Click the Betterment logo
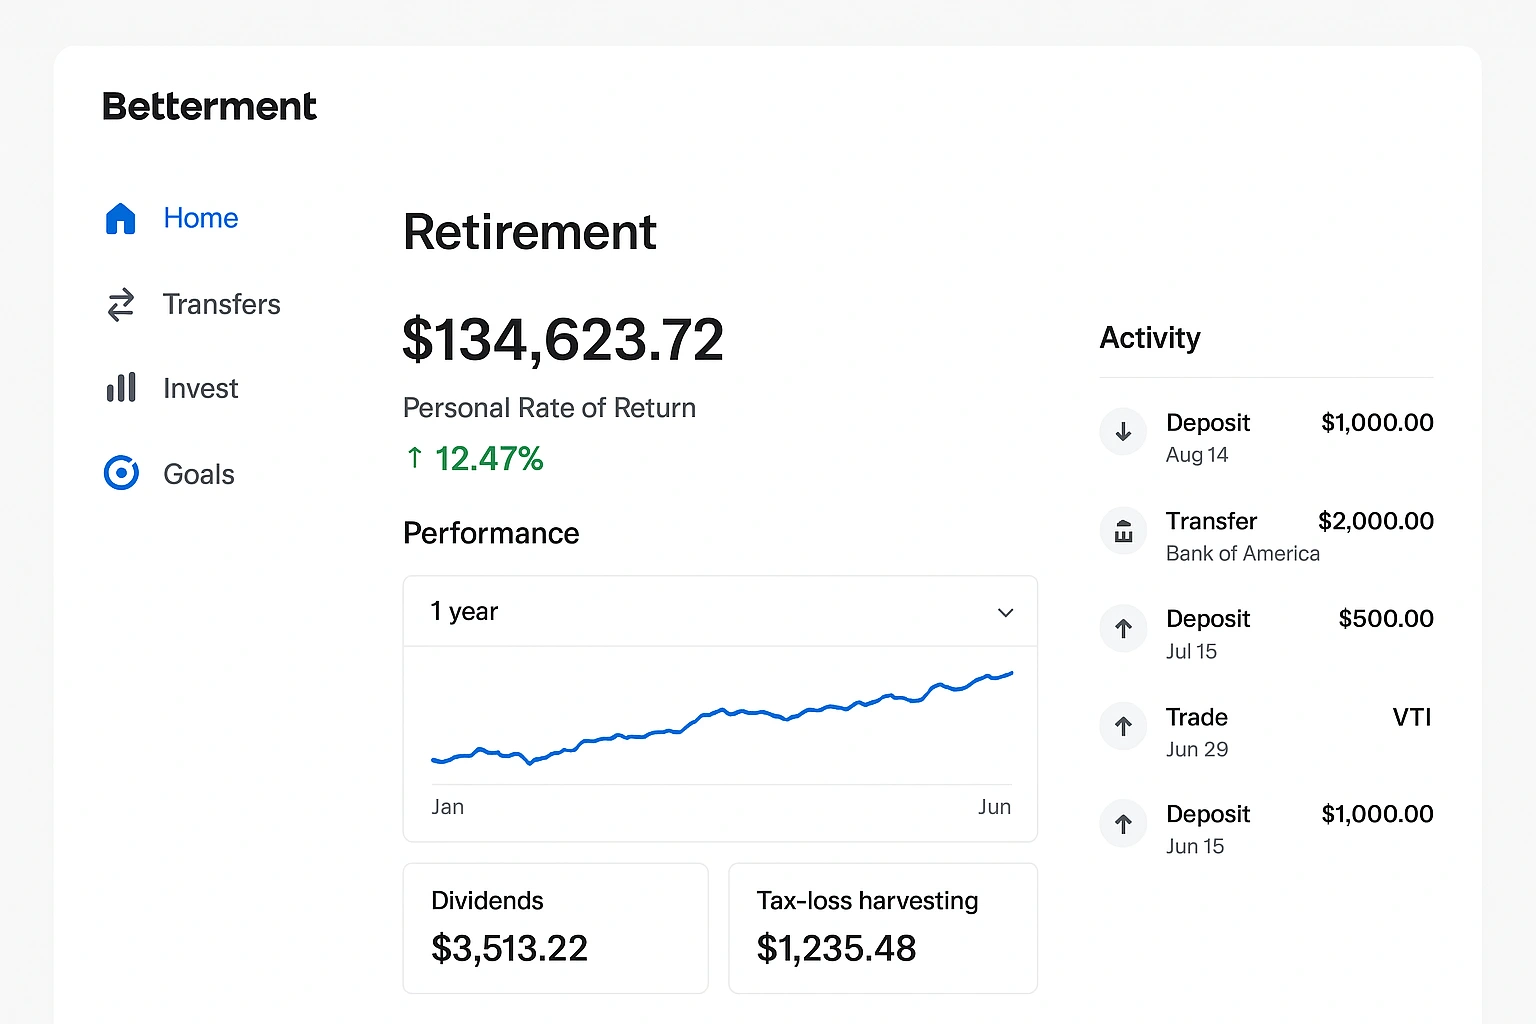1536x1024 pixels. point(208,106)
